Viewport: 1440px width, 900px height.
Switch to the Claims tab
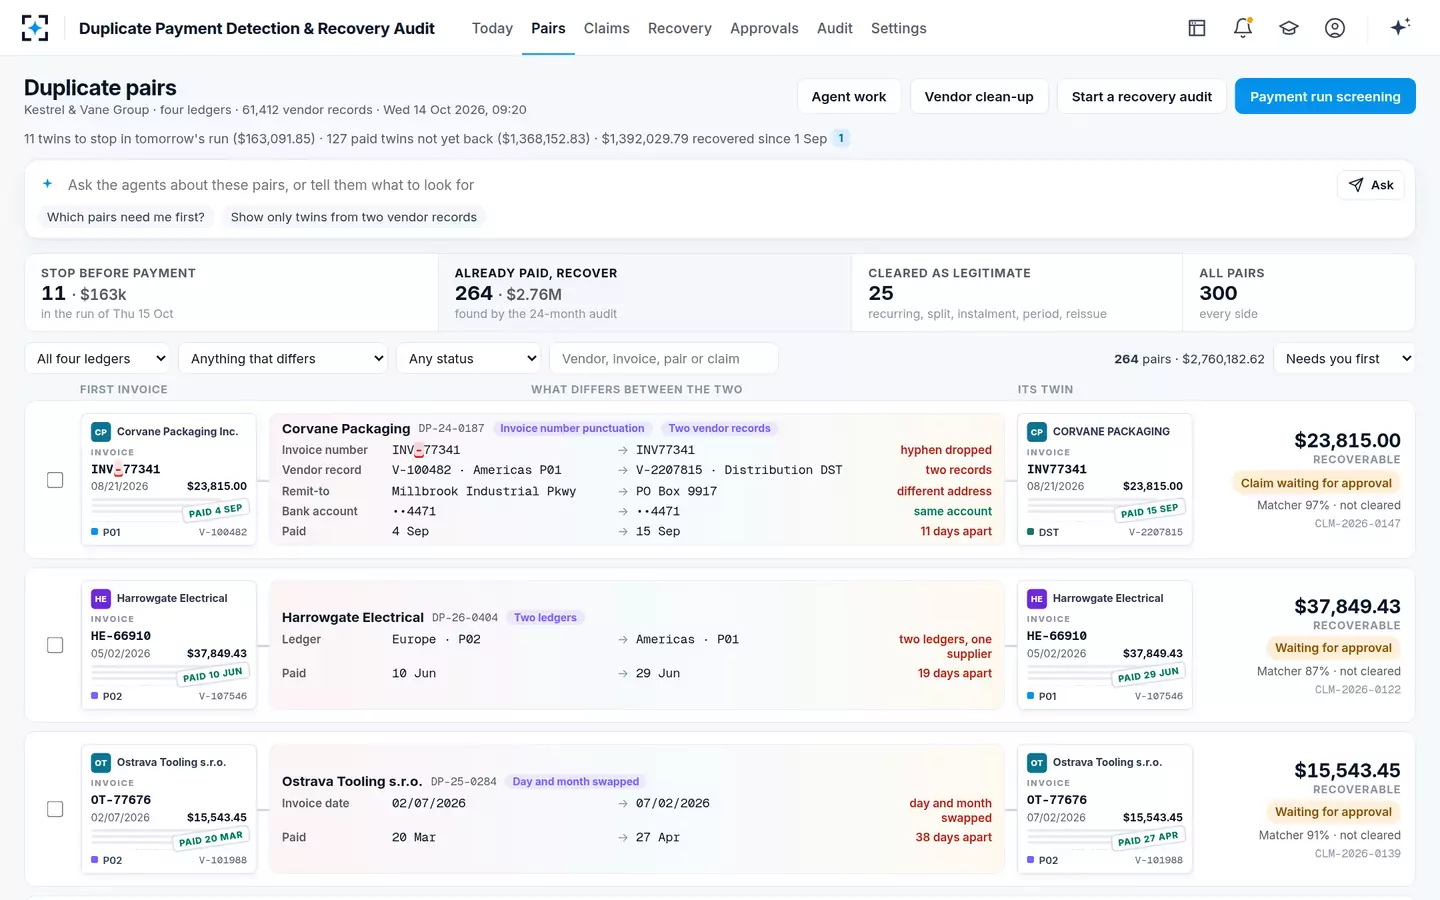point(607,28)
